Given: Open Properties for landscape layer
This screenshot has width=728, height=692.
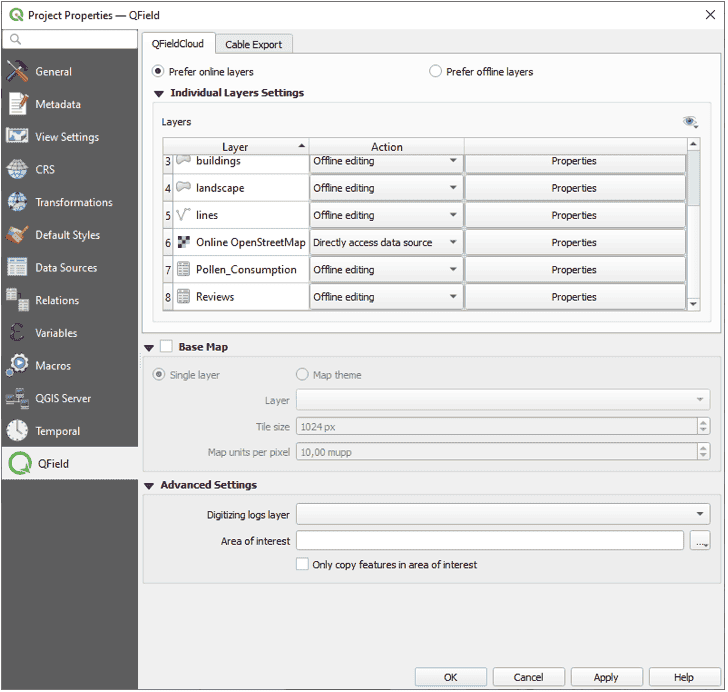Looking at the screenshot, I should tap(575, 188).
